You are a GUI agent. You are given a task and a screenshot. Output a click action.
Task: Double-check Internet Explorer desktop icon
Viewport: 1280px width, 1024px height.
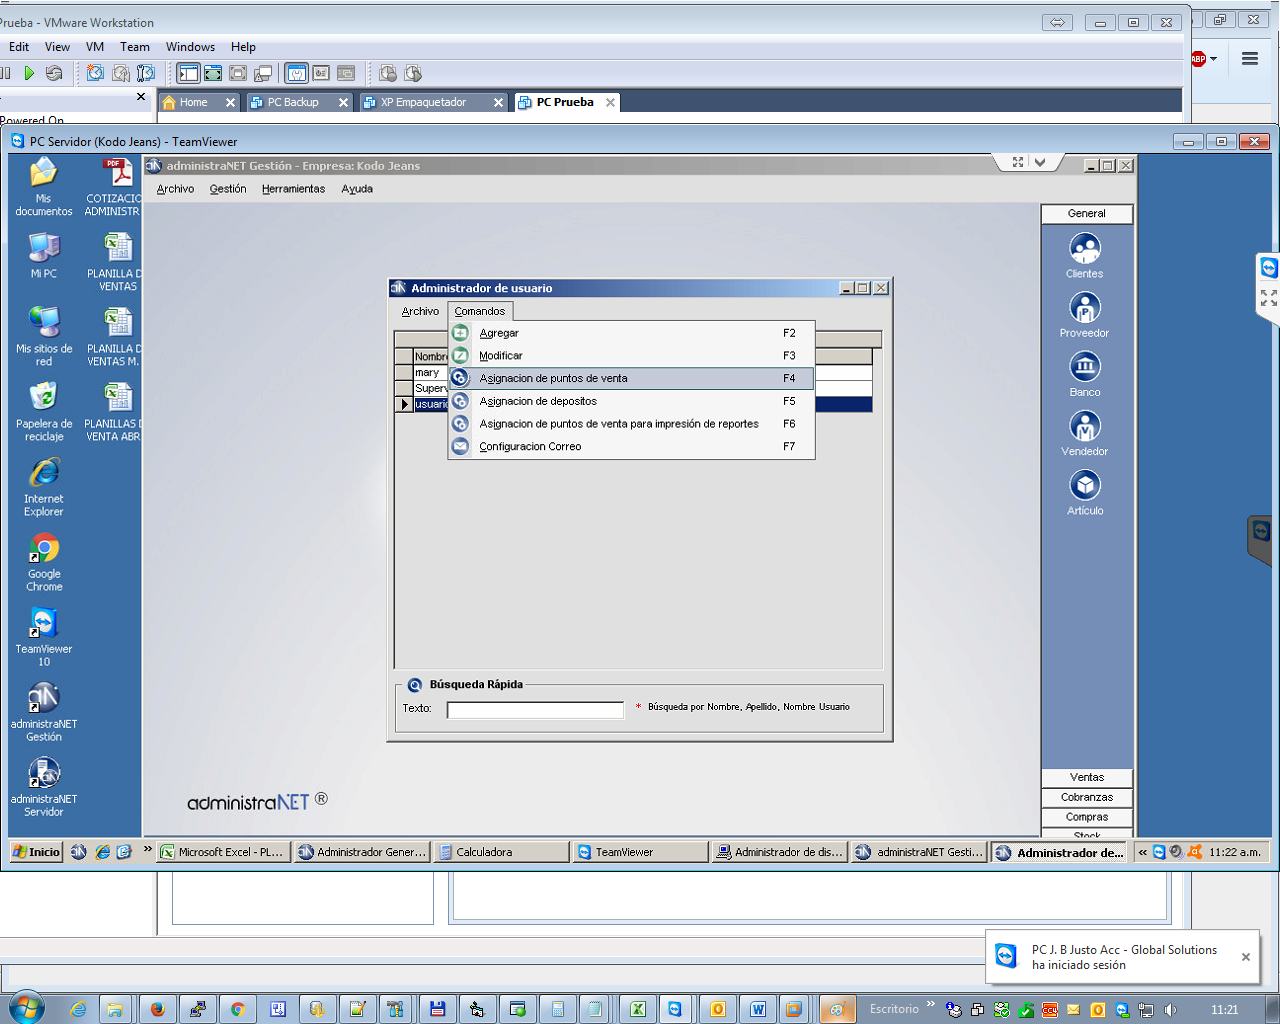[x=44, y=474]
